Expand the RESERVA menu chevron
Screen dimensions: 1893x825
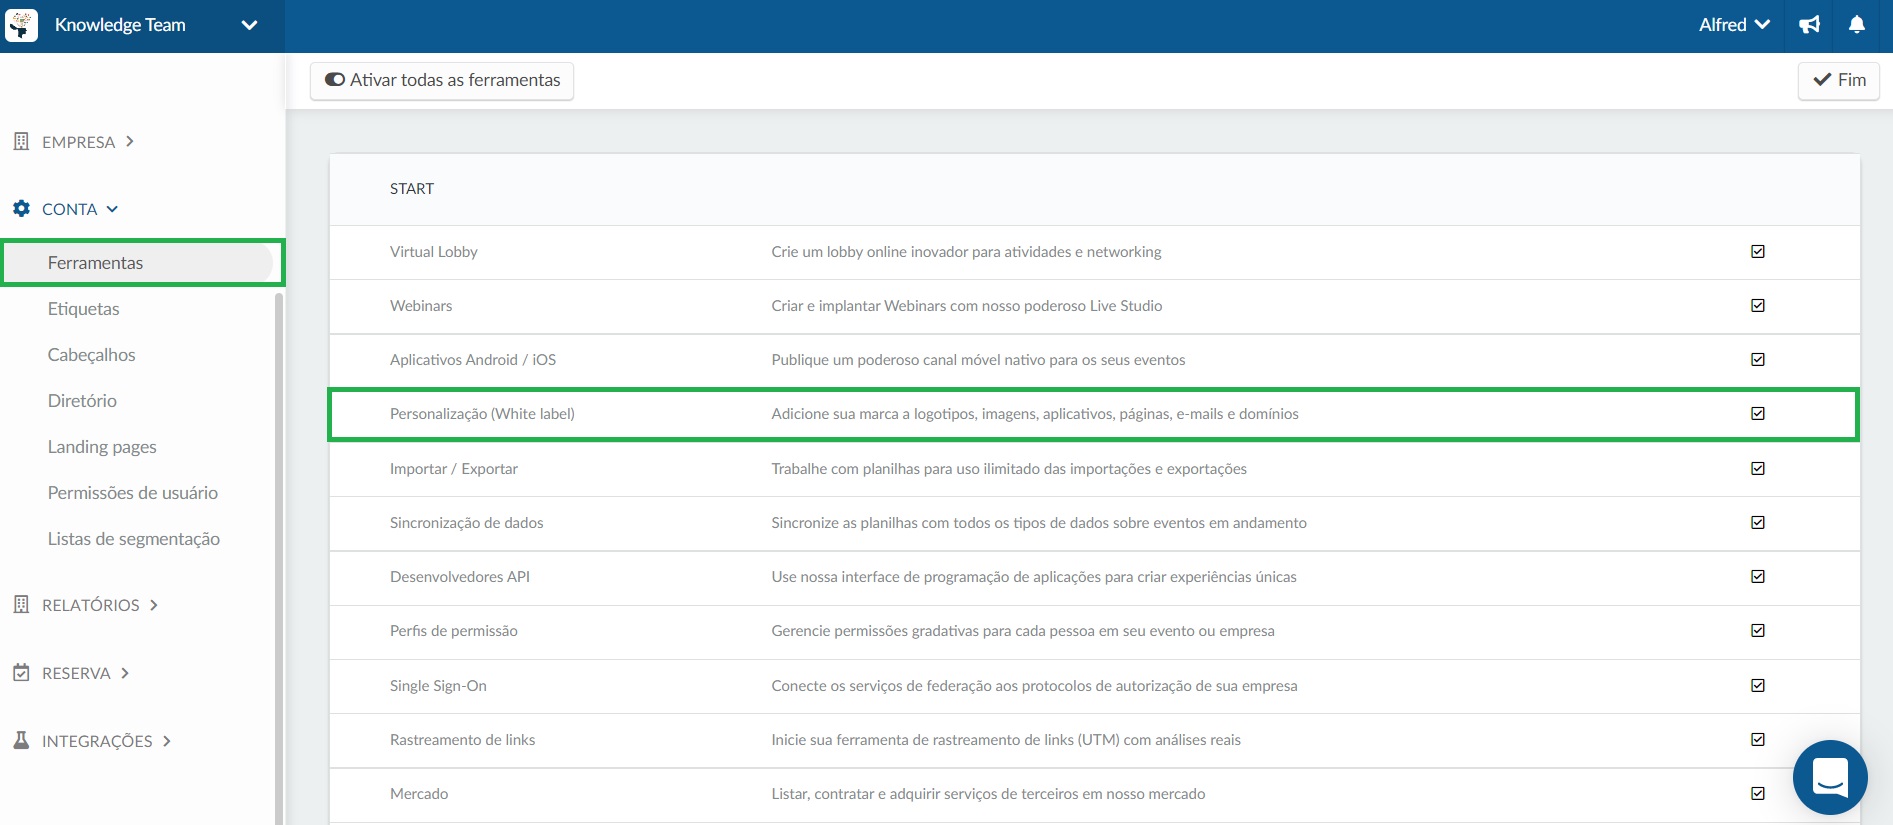[125, 673]
